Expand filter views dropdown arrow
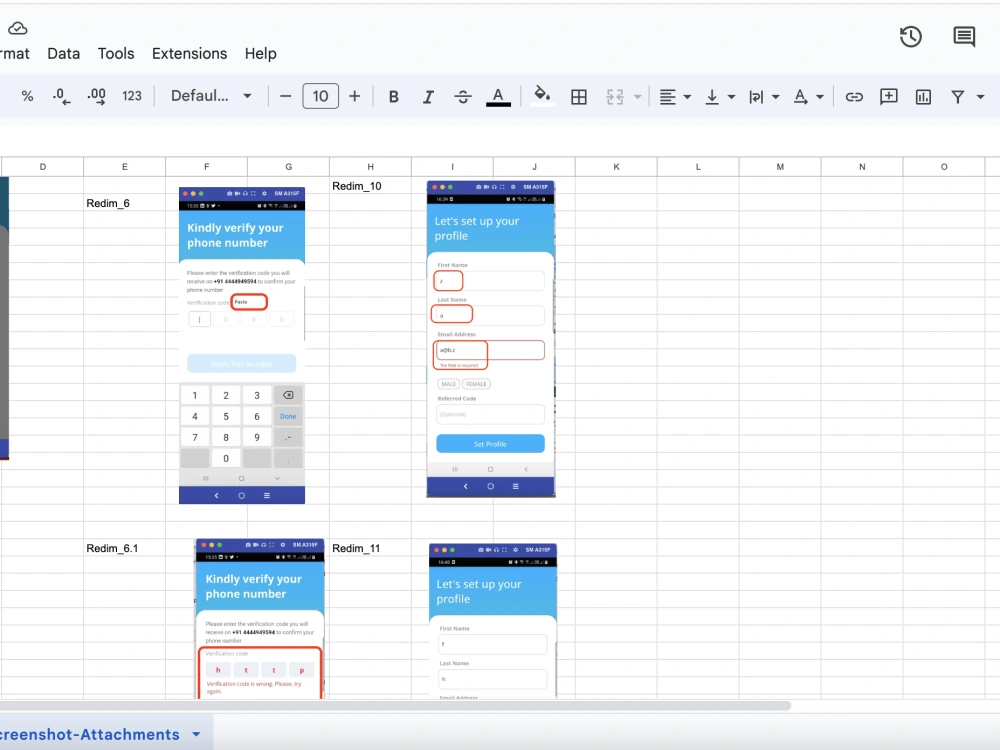 tap(980, 97)
